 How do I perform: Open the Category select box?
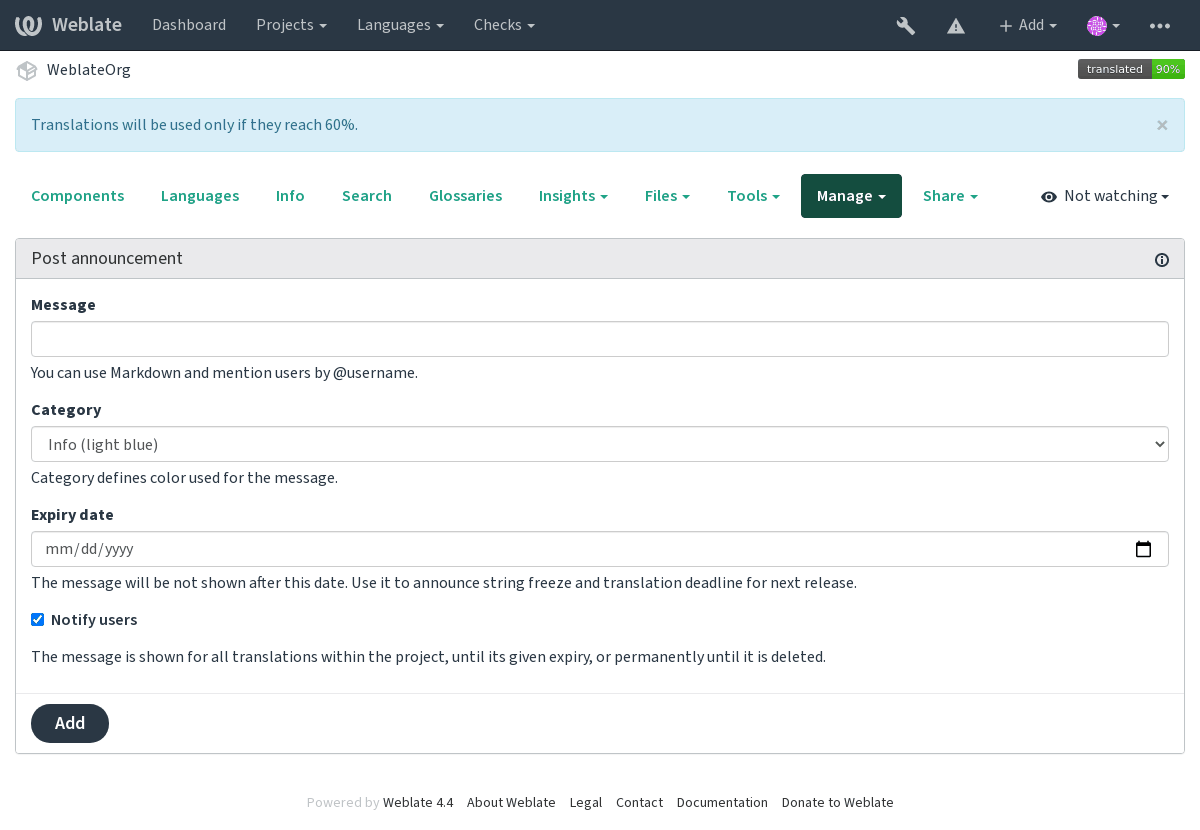(600, 444)
